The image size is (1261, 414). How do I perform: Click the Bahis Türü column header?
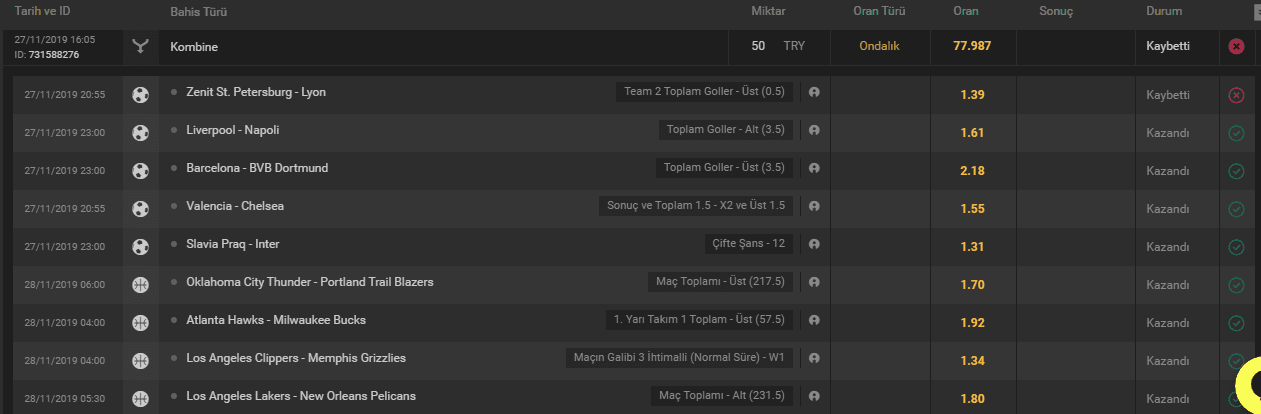[198, 12]
